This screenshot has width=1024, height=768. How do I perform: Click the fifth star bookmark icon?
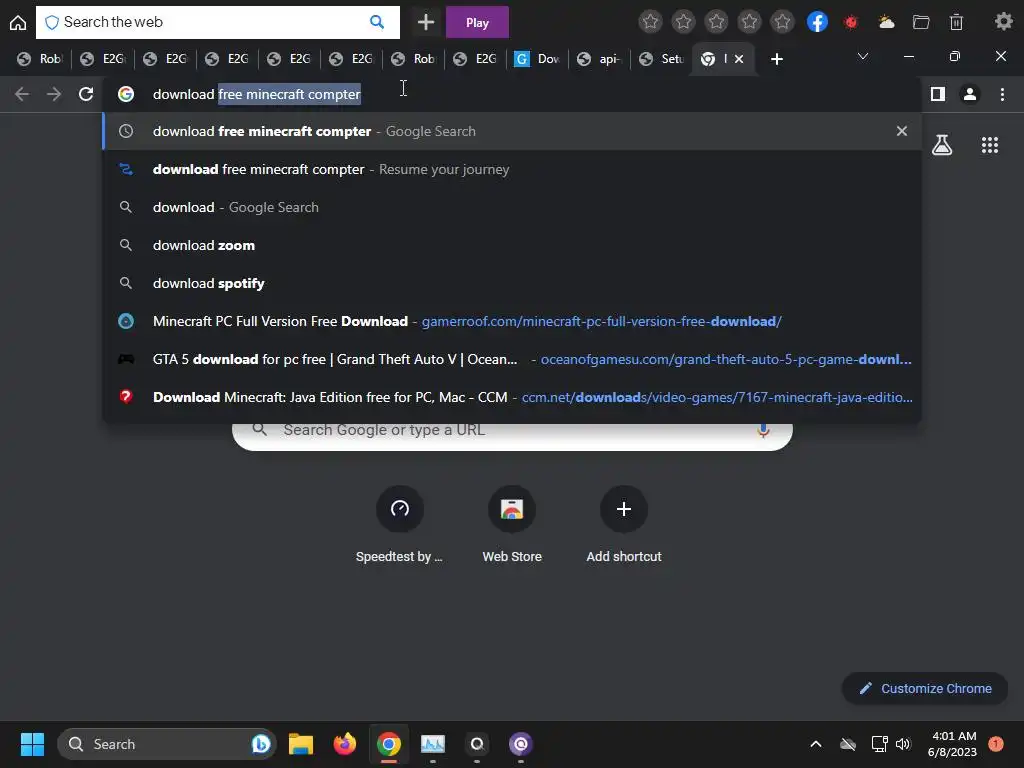click(782, 22)
